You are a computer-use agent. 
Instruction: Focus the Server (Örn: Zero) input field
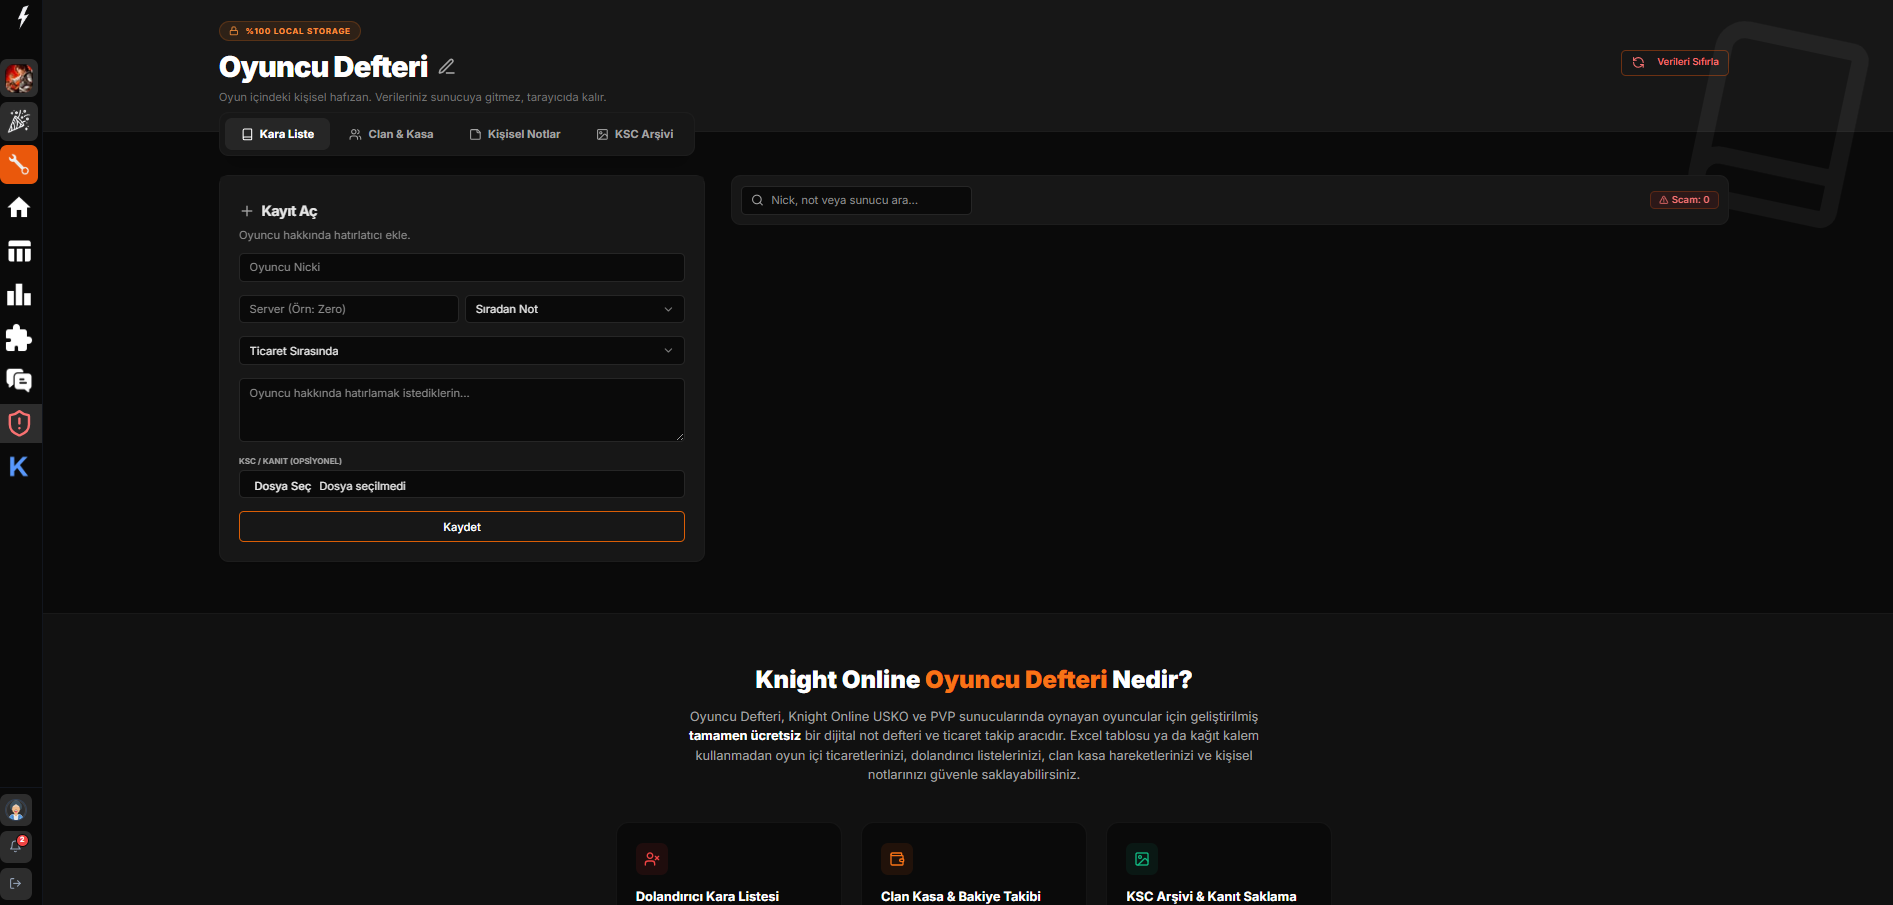pos(349,309)
